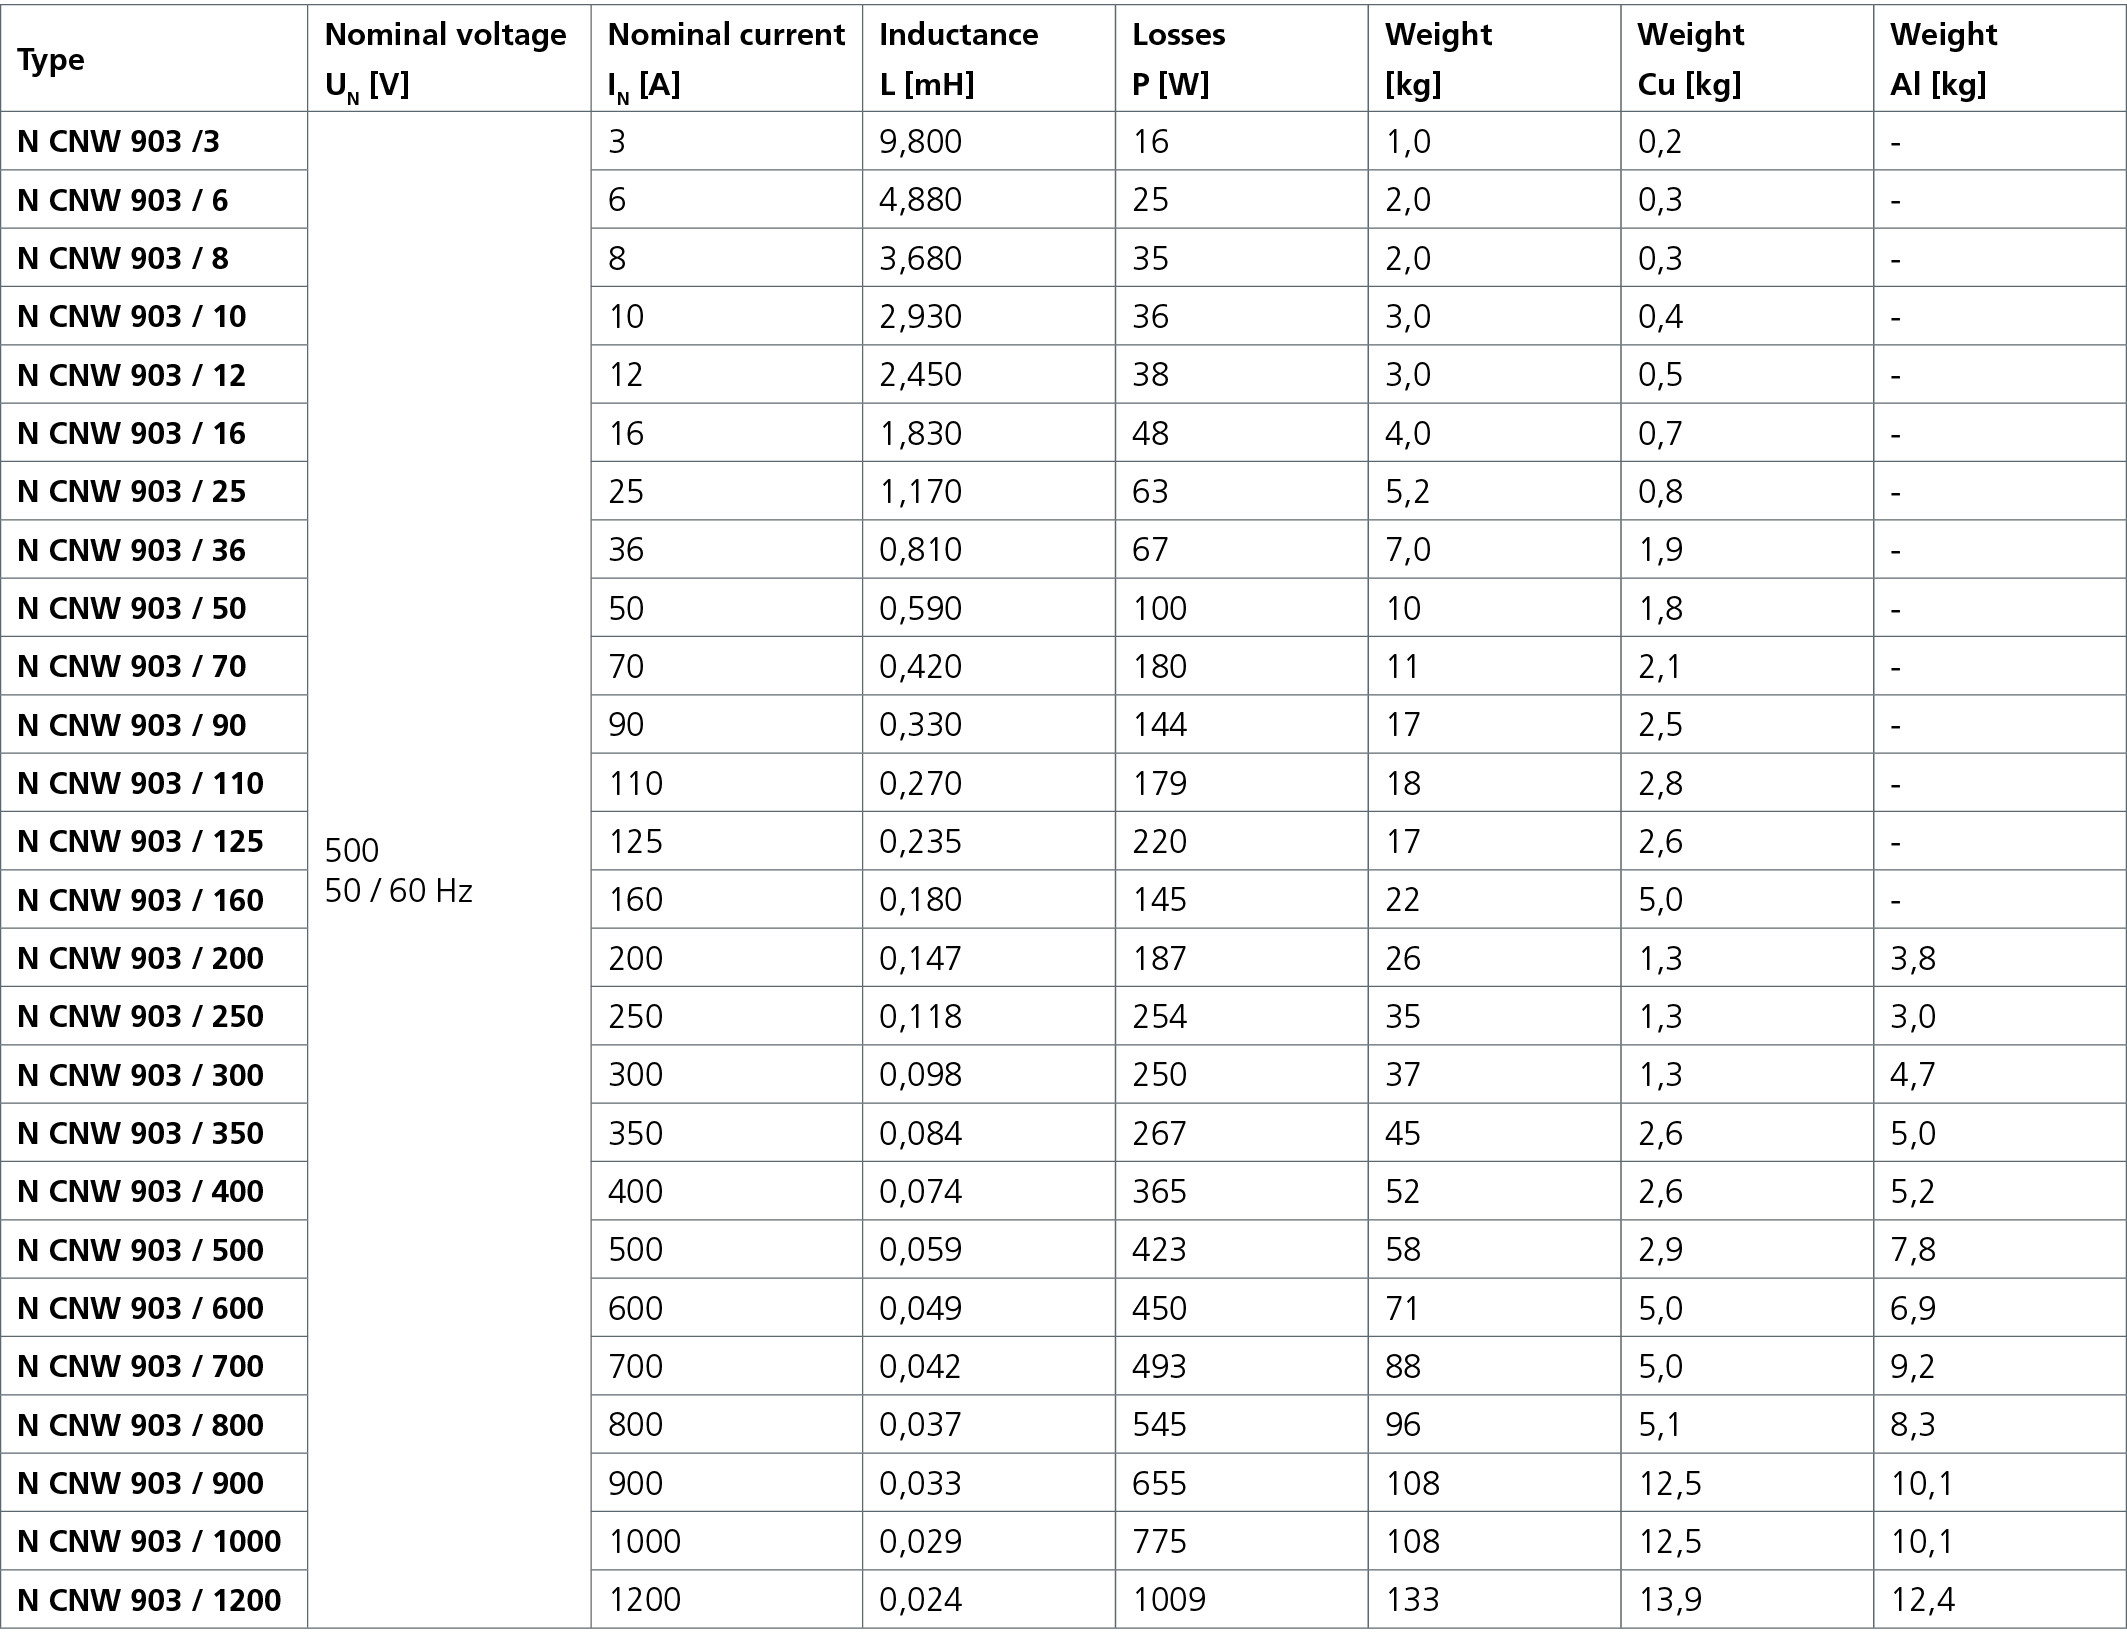
Task: Click type N CNW 903 / 70
Action: [131, 666]
